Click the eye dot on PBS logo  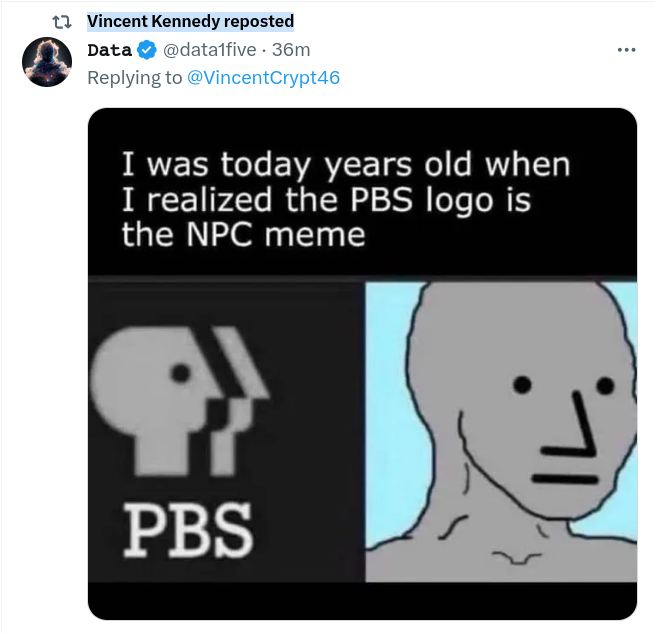point(180,373)
